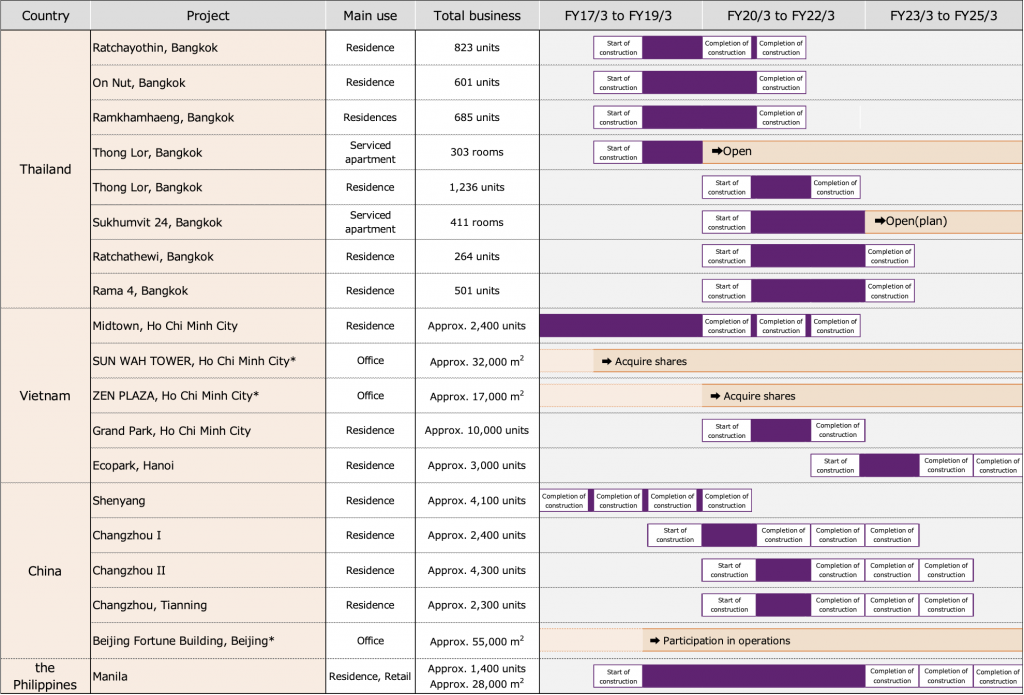Click the "823 units" value

(477, 48)
